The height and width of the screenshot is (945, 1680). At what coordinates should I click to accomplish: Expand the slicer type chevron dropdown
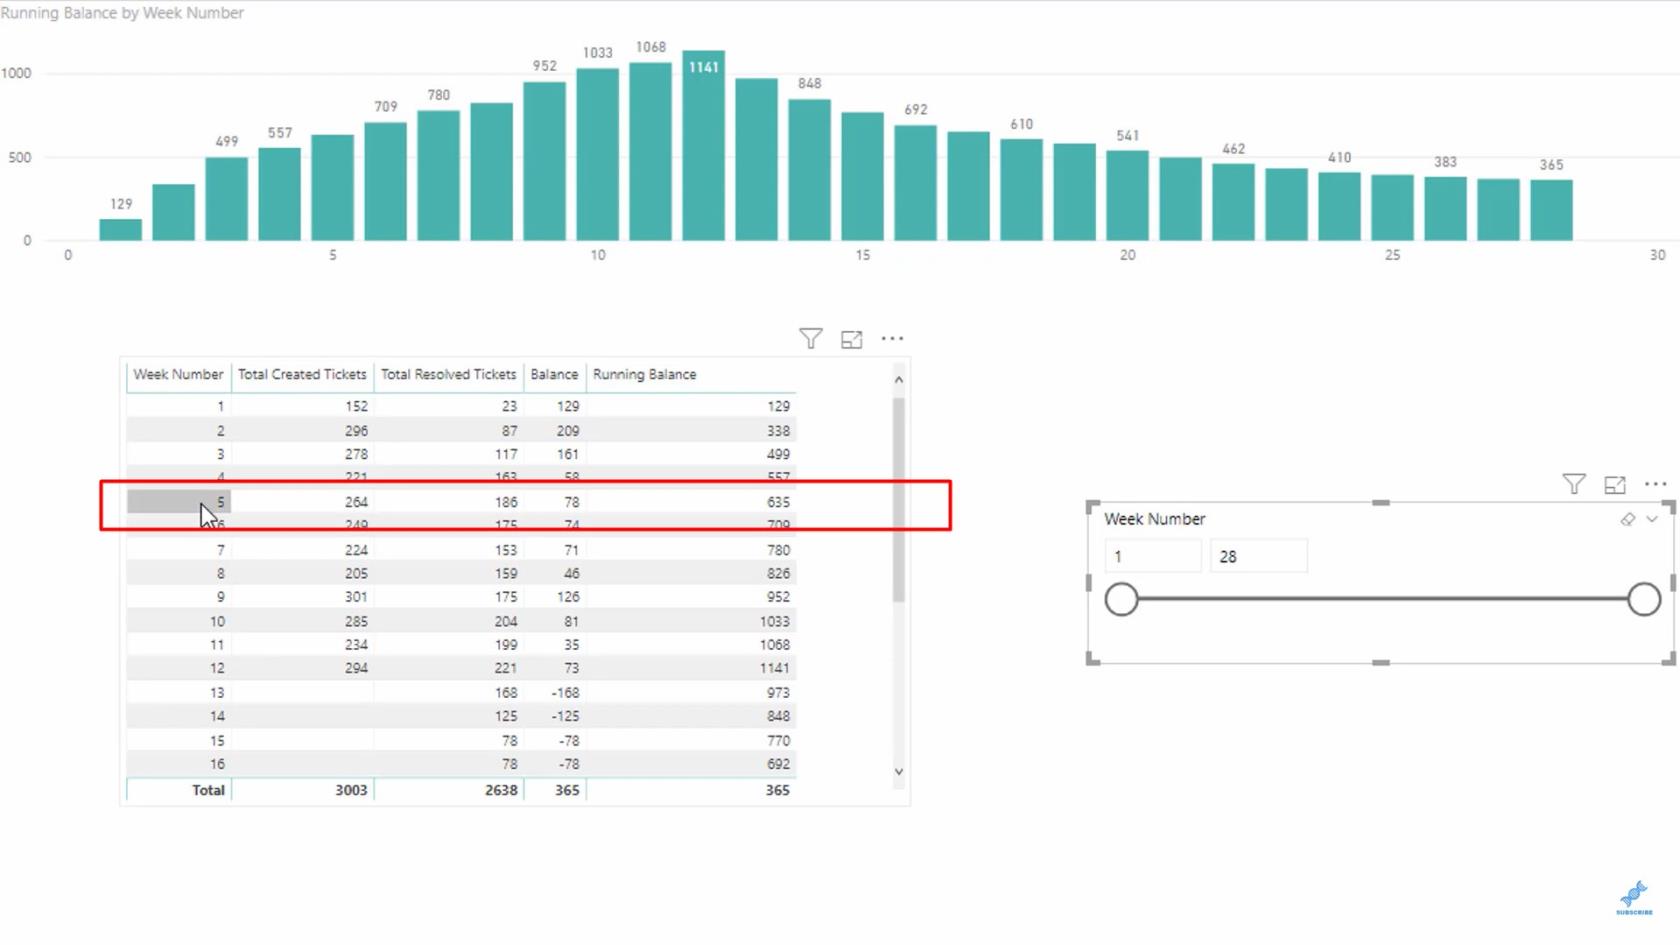[1652, 519]
